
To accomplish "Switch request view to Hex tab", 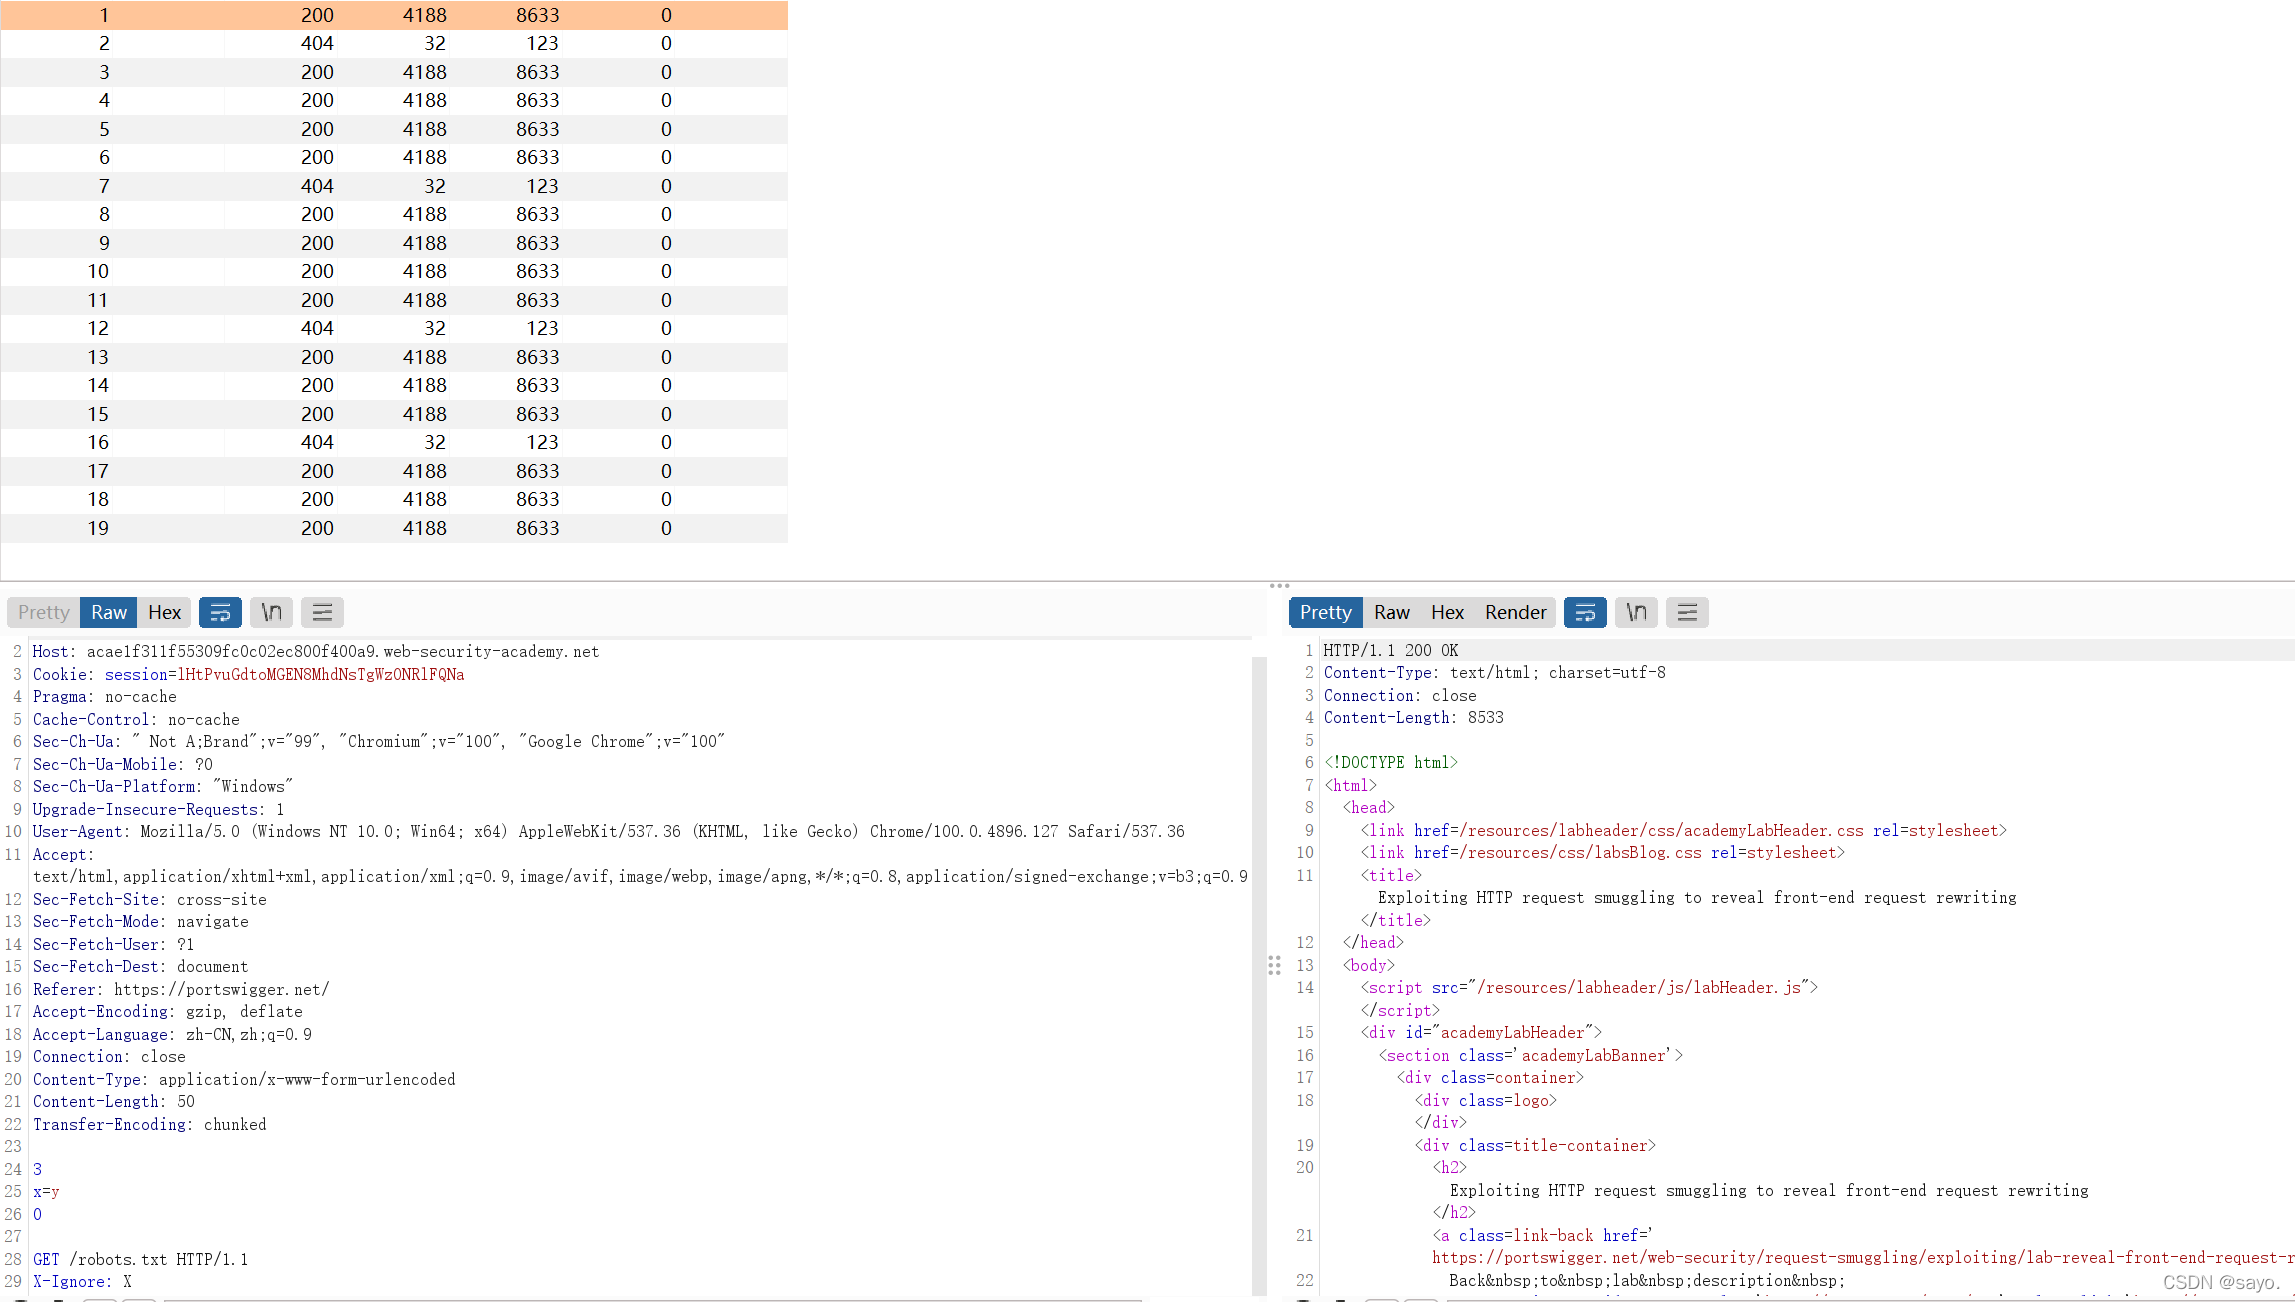I will pyautogui.click(x=164, y=612).
